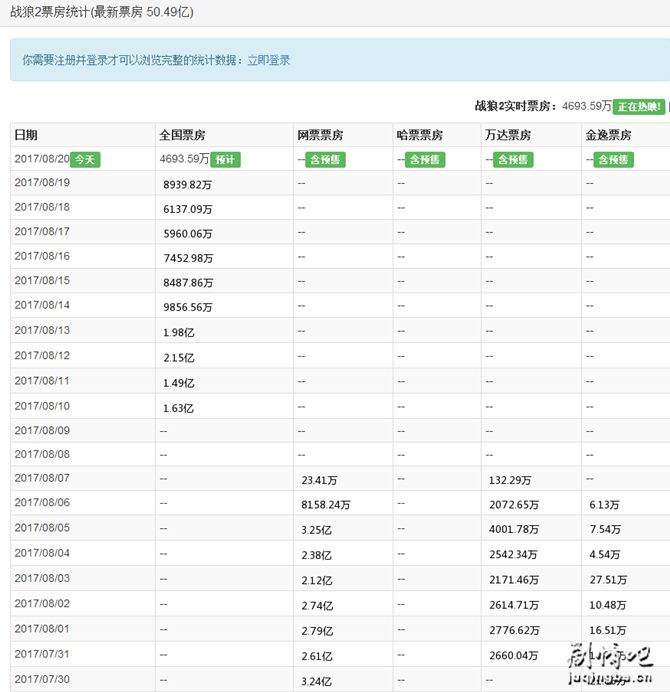
Task: Click the 27.51万 value in 金逸票房
Action: point(605,579)
